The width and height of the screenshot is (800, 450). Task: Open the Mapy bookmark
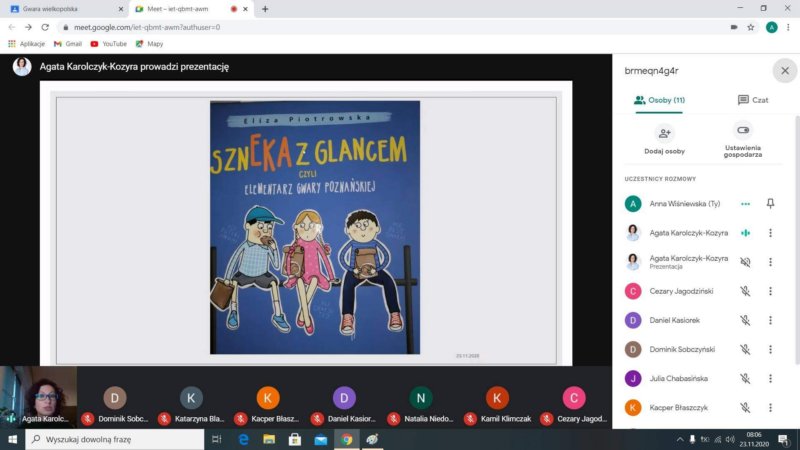pos(149,44)
